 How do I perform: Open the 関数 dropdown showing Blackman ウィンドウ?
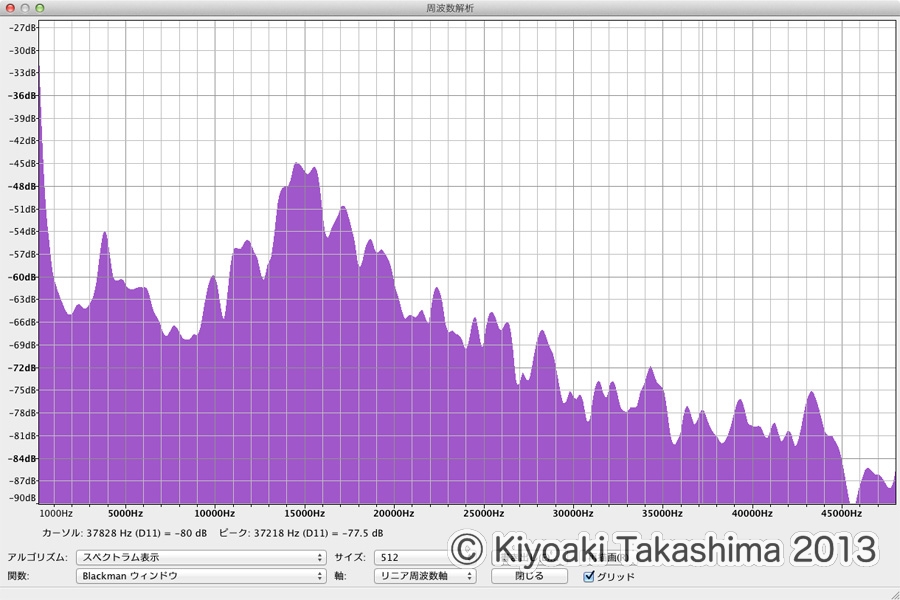tap(201, 576)
